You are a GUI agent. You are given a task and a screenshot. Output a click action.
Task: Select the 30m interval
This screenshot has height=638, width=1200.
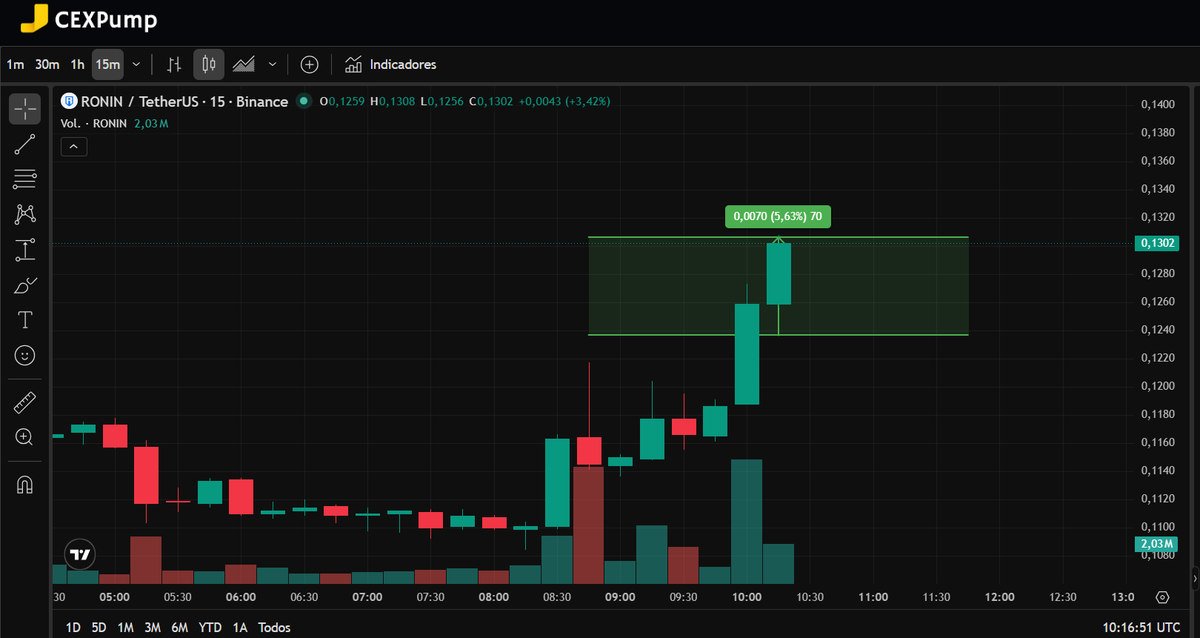[x=47, y=64]
